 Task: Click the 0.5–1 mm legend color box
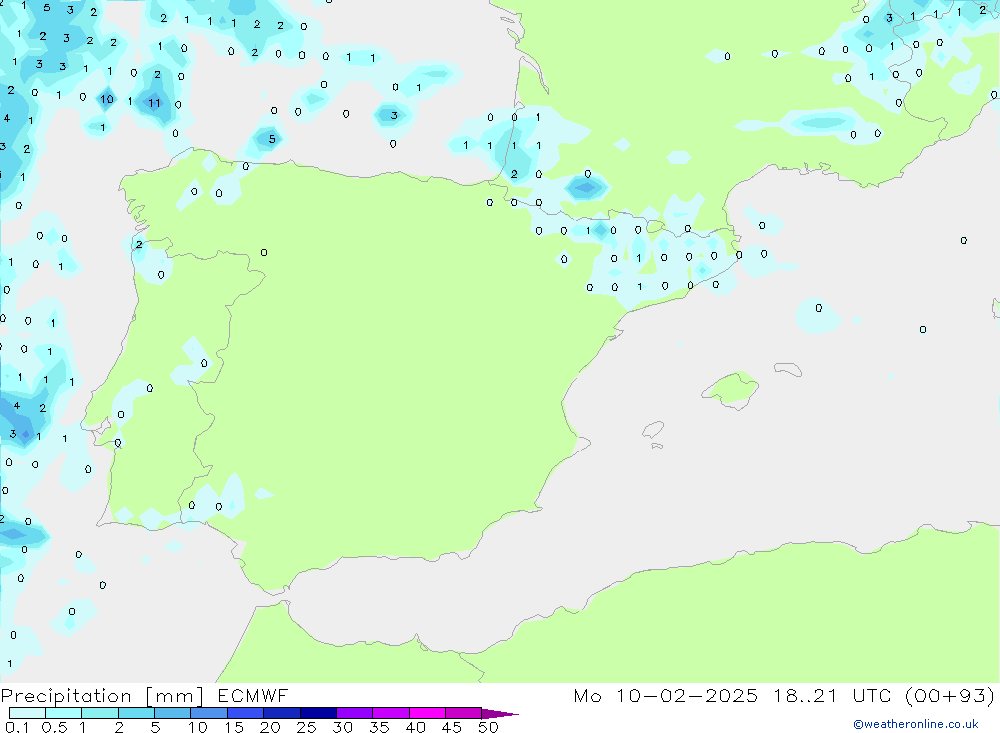(63, 713)
